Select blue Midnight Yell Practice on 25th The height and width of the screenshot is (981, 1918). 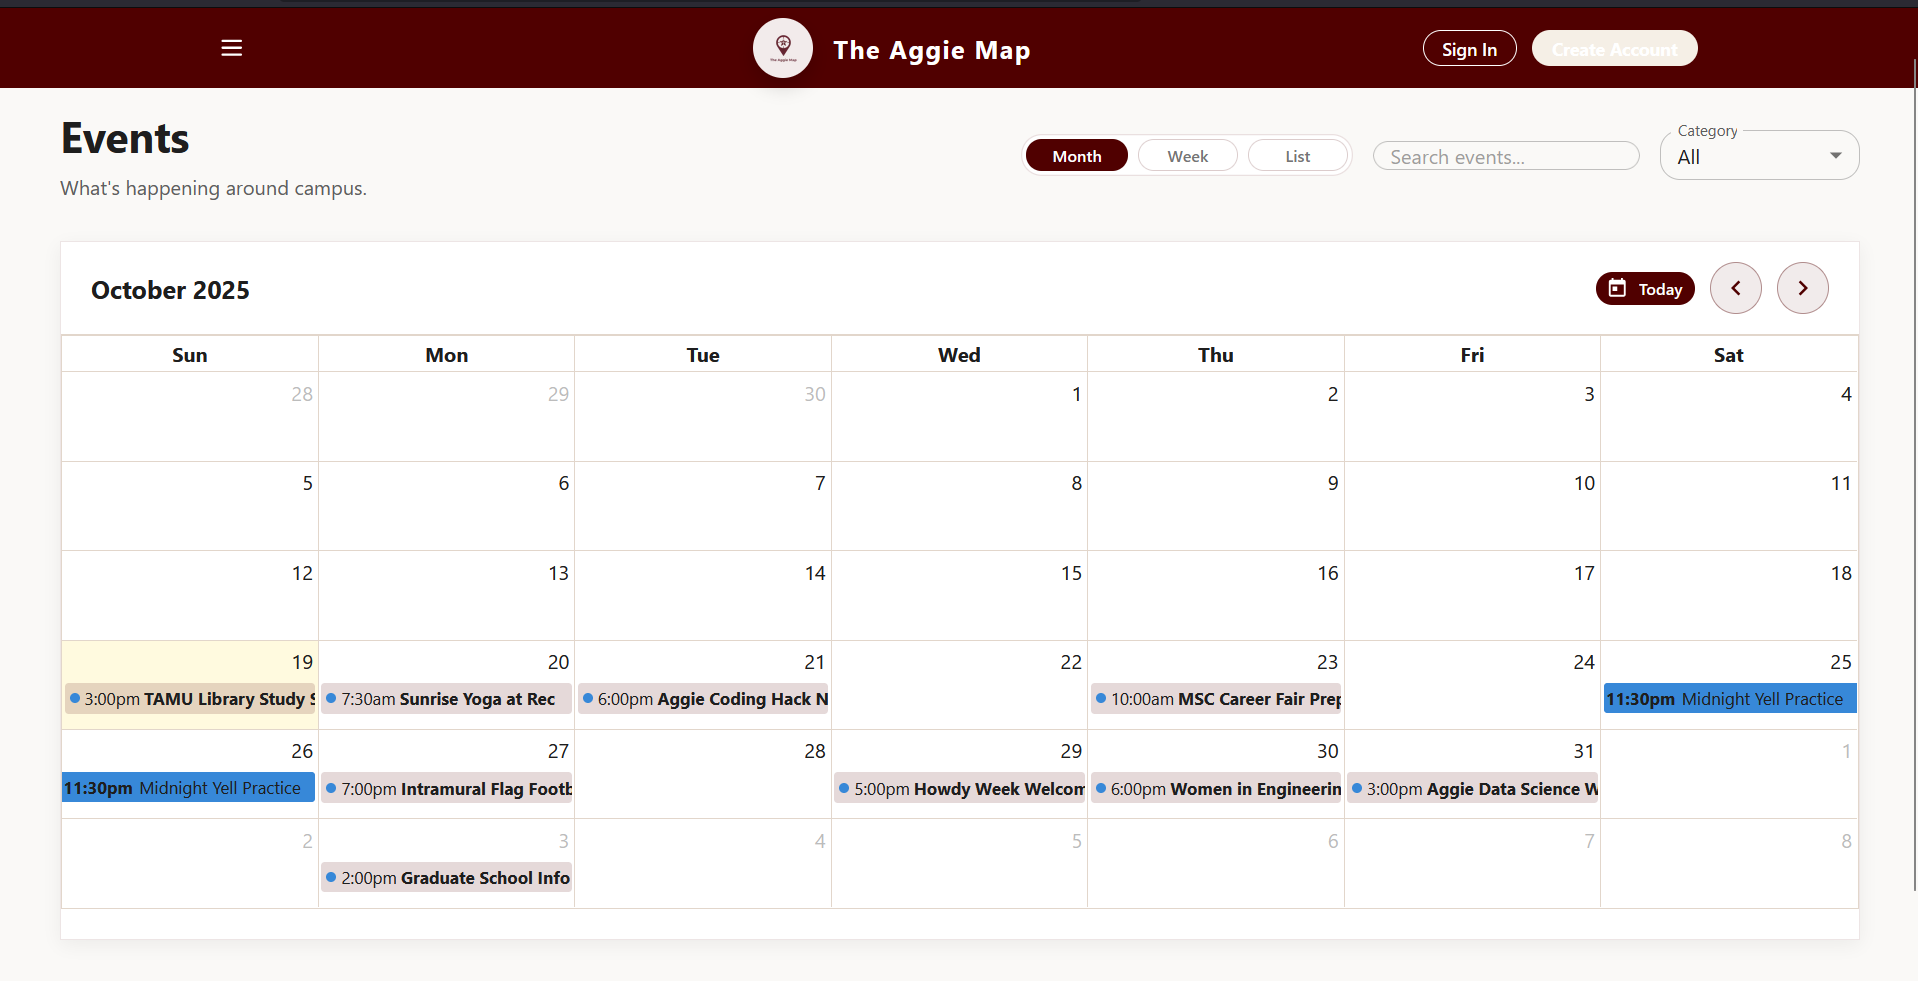[x=1729, y=699]
